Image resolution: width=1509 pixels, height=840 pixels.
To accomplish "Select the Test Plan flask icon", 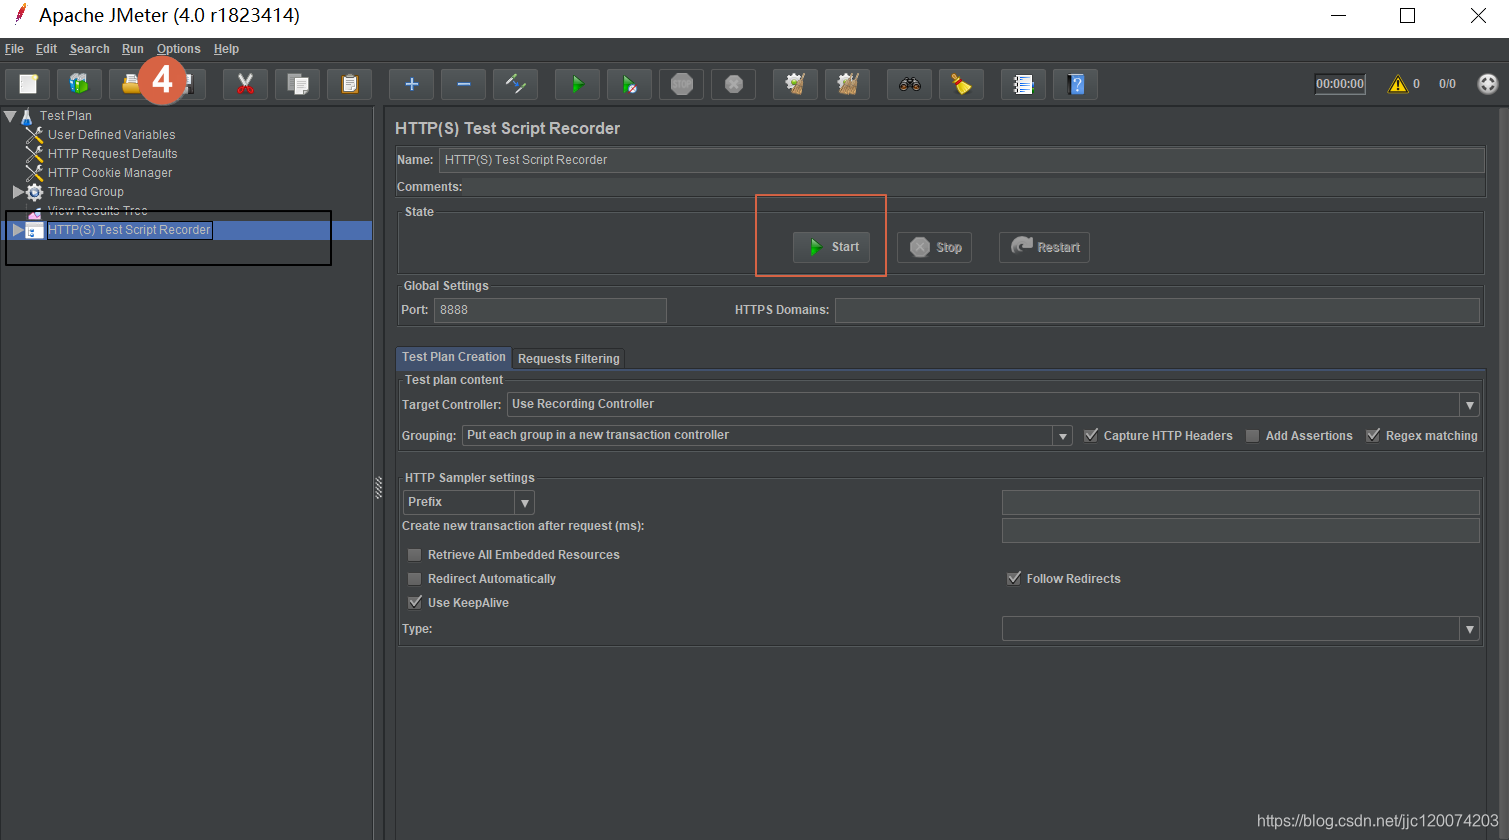I will point(27,116).
